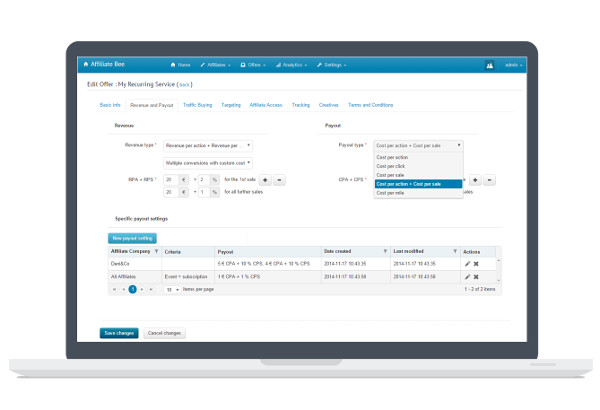The width and height of the screenshot is (600, 410).
Task: Open the Payout type dropdown
Action: pos(418,145)
